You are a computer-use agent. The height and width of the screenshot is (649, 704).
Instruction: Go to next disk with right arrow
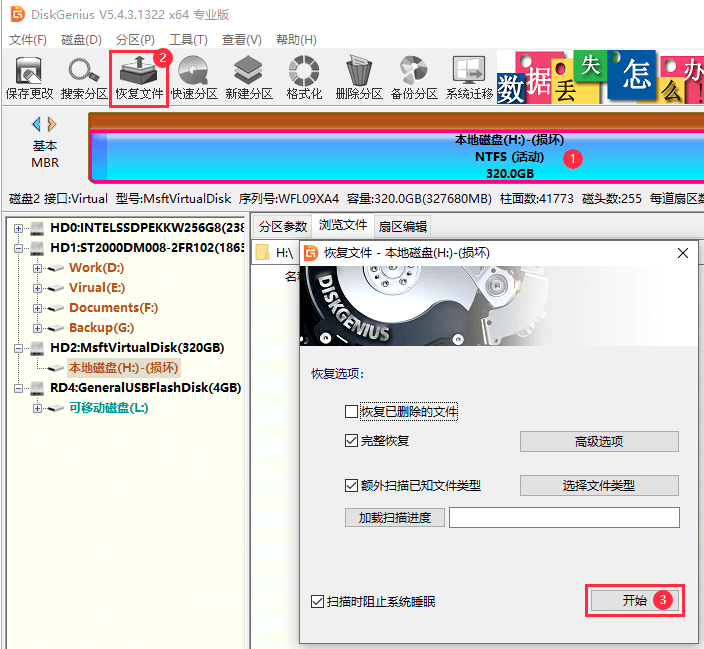(52, 124)
